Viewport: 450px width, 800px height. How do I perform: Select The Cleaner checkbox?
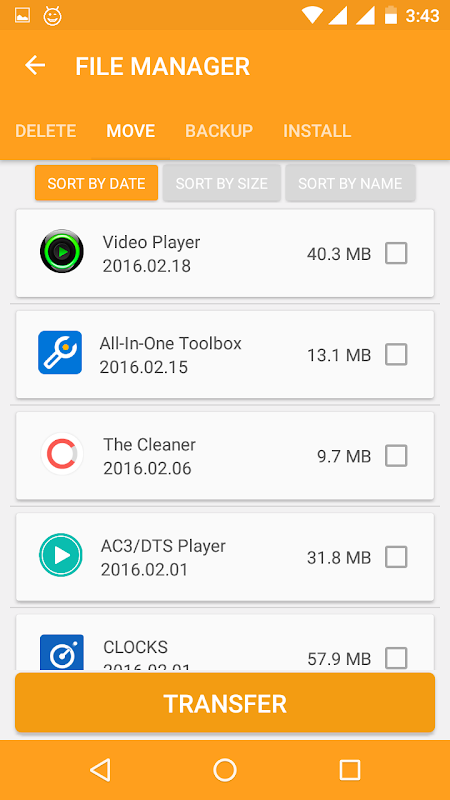click(x=396, y=456)
